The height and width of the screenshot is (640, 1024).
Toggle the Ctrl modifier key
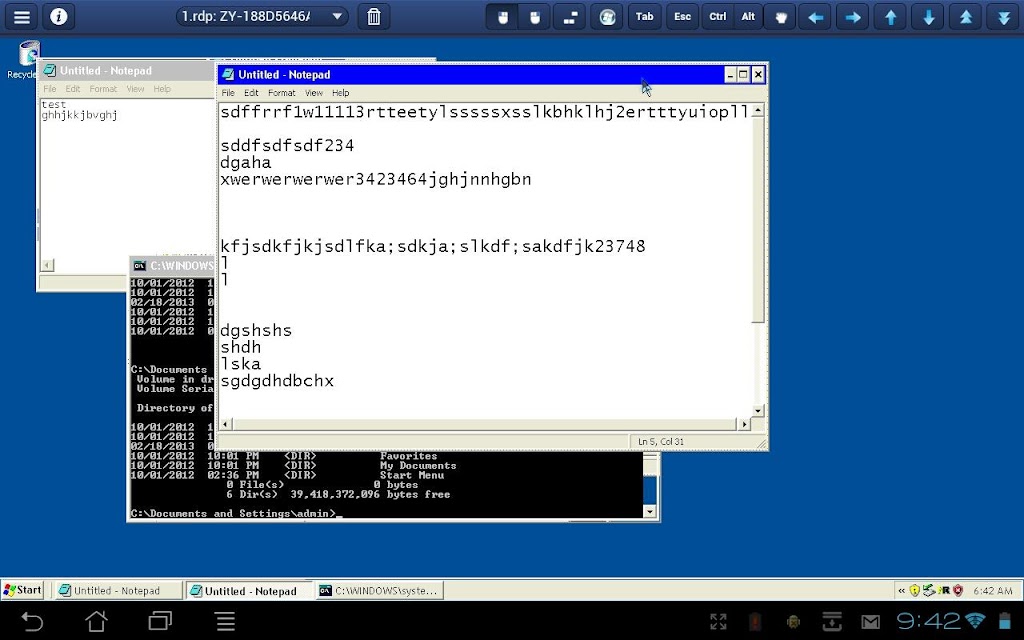pyautogui.click(x=718, y=17)
